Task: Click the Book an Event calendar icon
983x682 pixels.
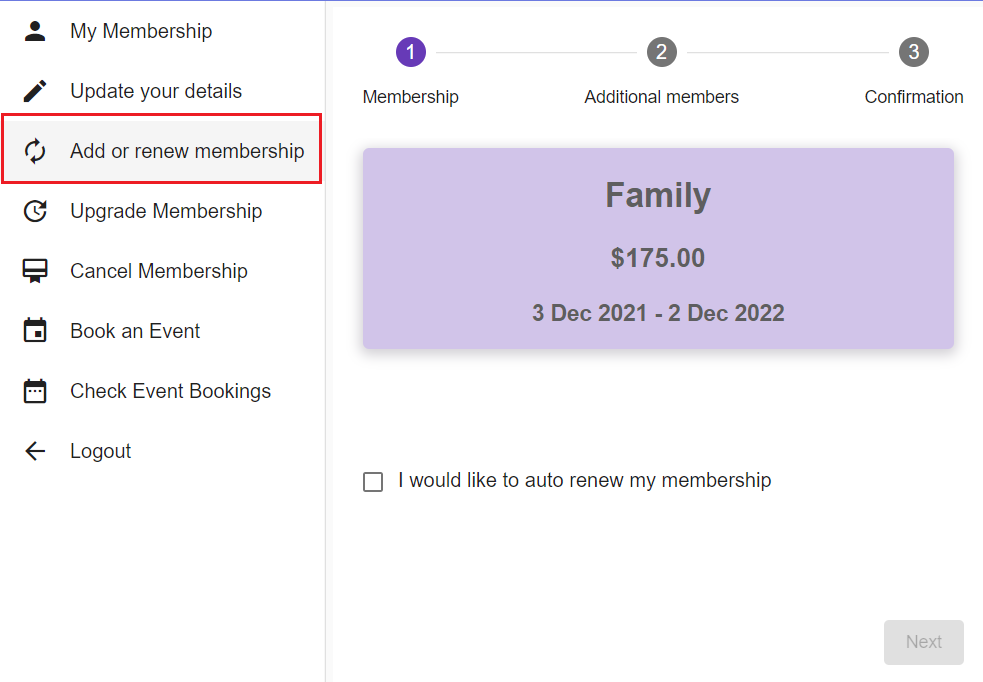Action: 35,331
